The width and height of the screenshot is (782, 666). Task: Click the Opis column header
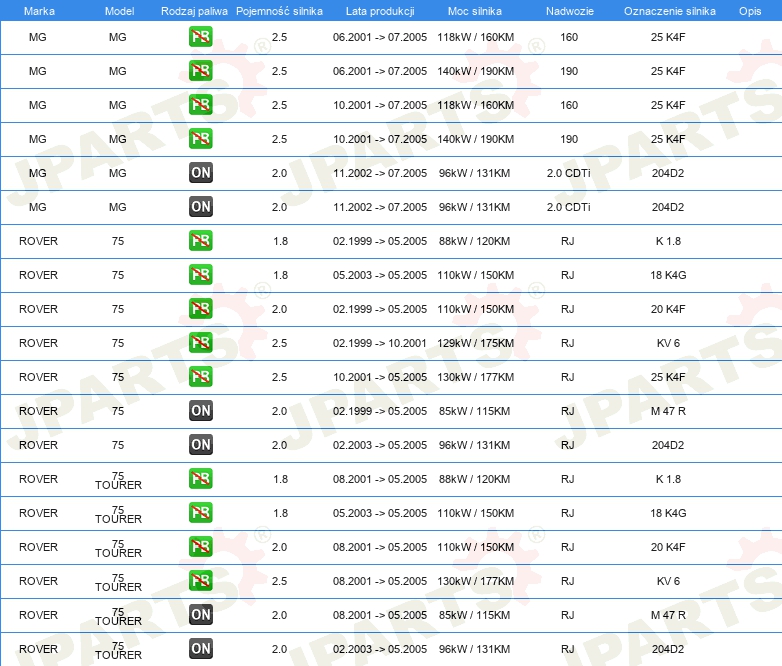coord(750,11)
